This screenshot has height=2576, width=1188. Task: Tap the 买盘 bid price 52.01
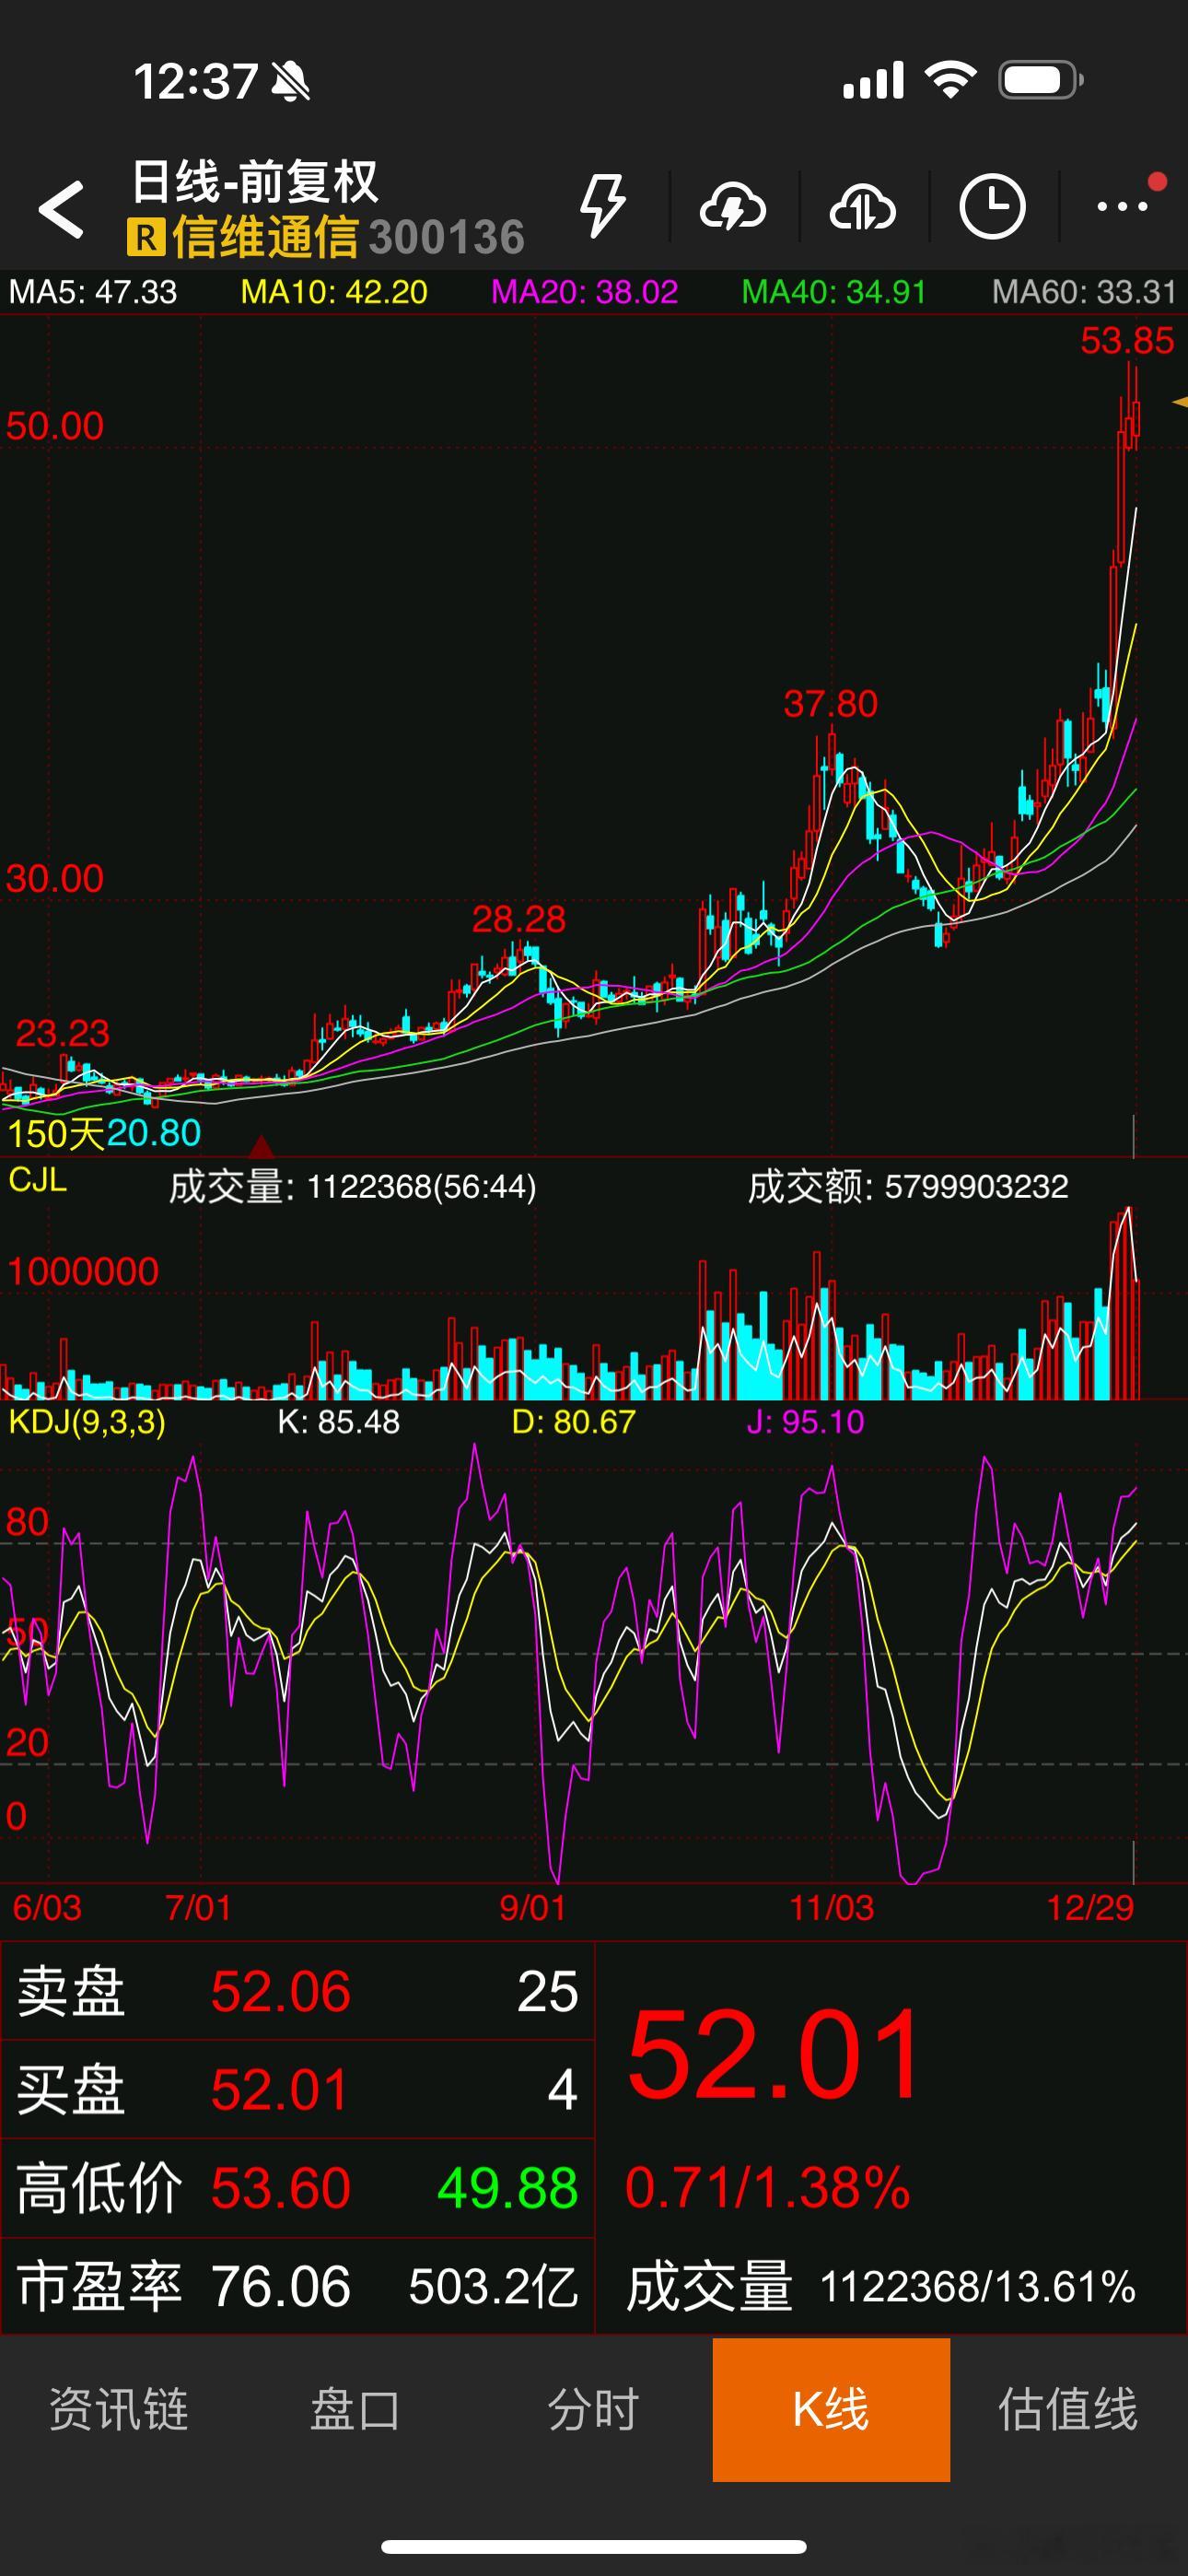[x=280, y=2089]
